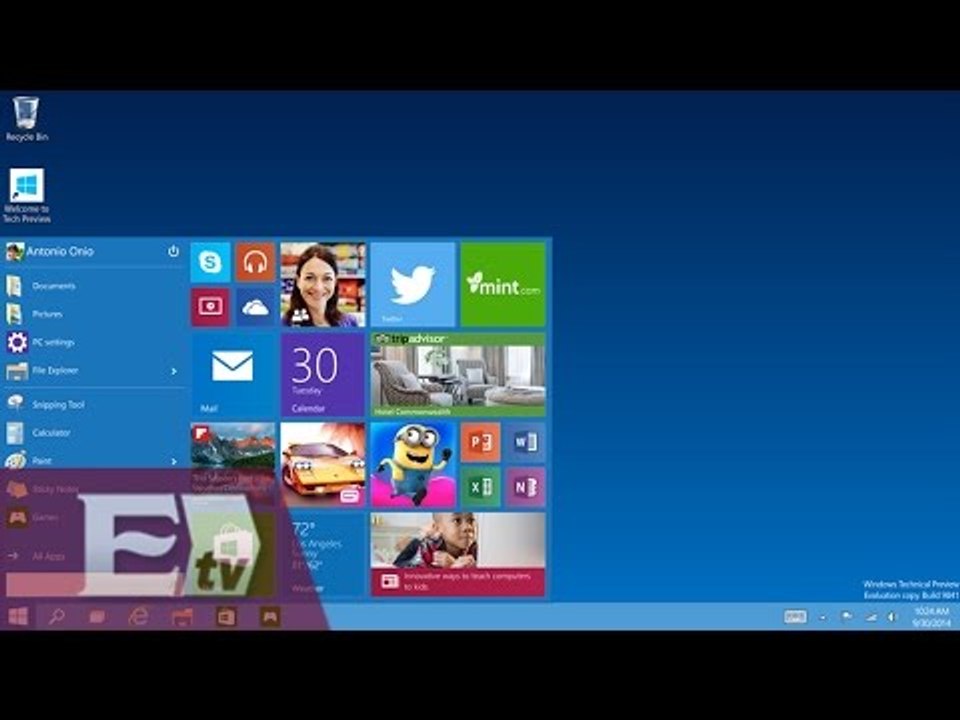This screenshot has width=960, height=720.
Task: Open the red Video tile
Action: click(x=211, y=307)
